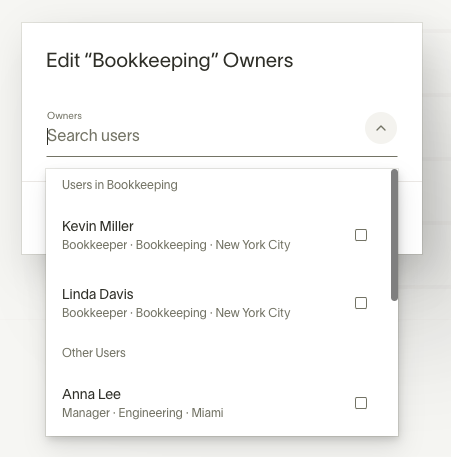Click the "Other Users" group header
The image size is (451, 457).
94,353
